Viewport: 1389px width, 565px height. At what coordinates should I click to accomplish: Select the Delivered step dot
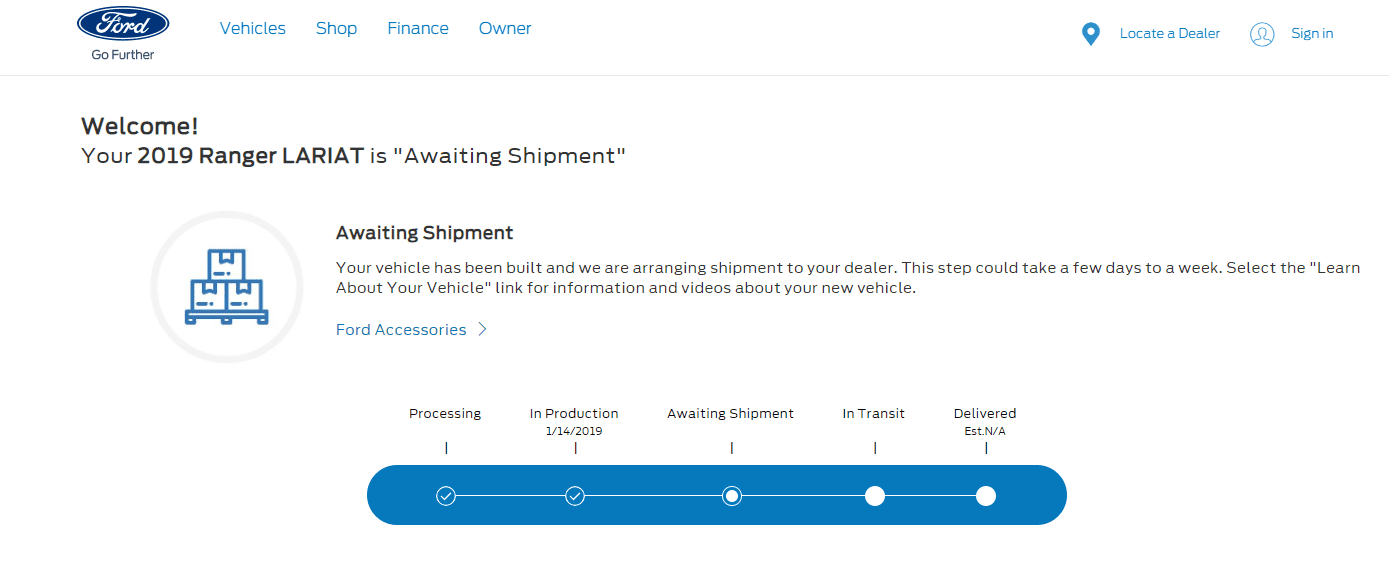coord(986,495)
